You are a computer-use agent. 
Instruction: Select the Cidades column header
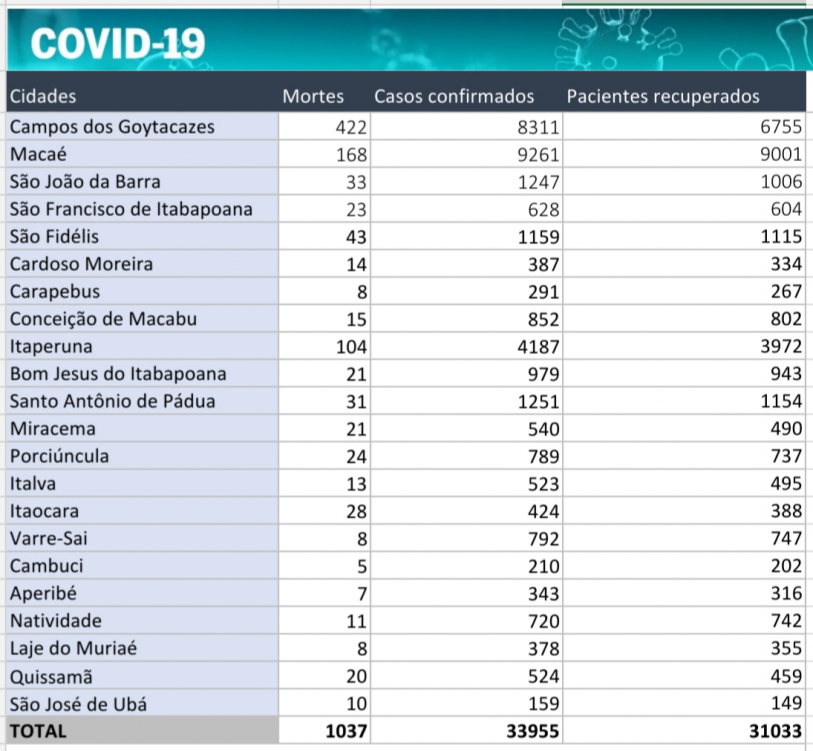click(43, 97)
